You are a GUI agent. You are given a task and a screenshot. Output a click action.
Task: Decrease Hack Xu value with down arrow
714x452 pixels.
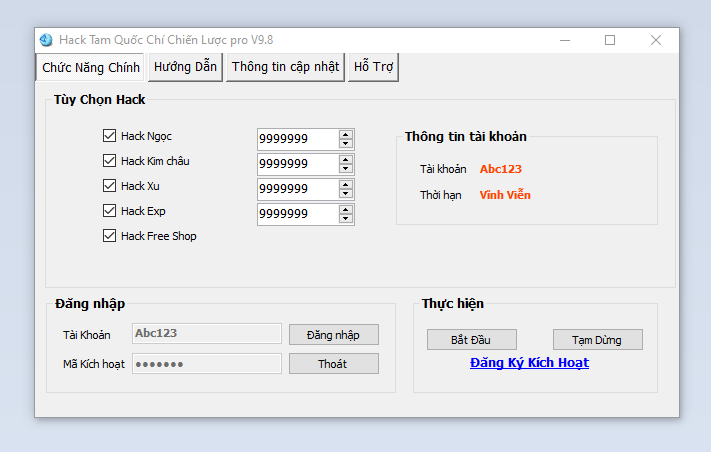click(345, 194)
